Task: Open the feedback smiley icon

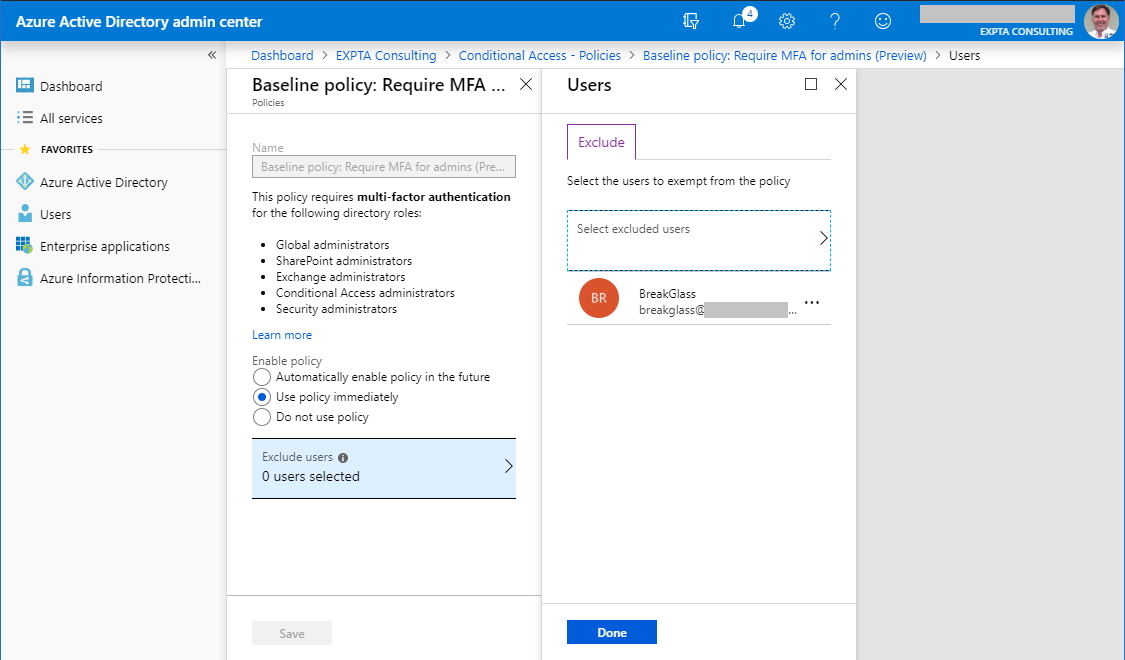Action: coord(883,21)
